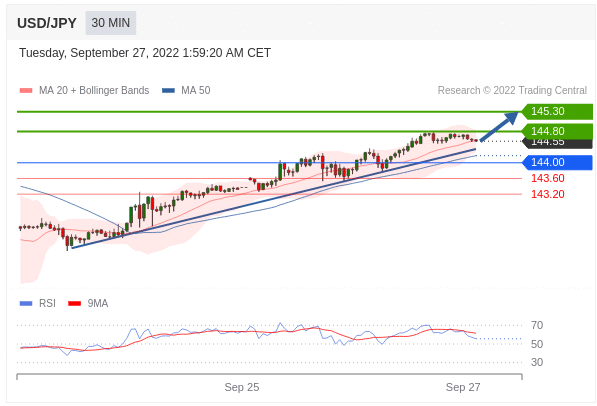Click the Research © 2022 Trading Central text
This screenshot has height=406, width=597.
(x=512, y=90)
